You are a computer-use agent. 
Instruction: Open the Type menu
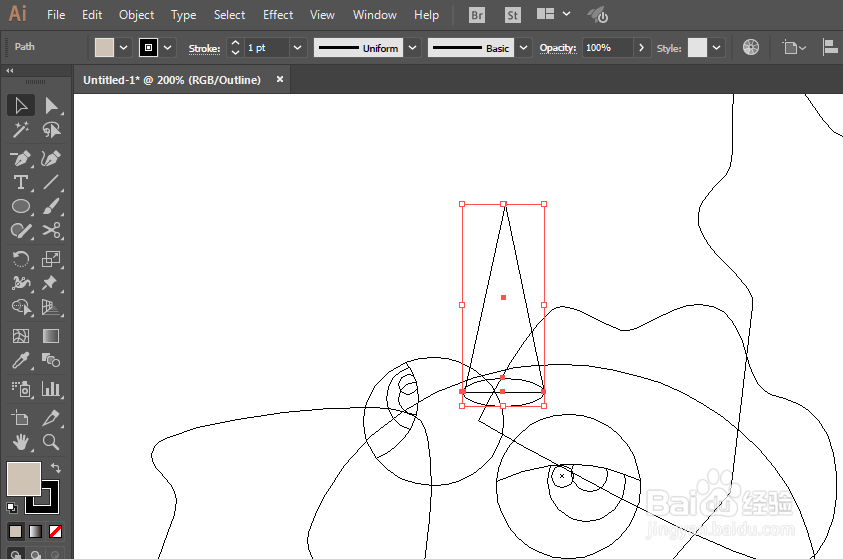pos(183,15)
